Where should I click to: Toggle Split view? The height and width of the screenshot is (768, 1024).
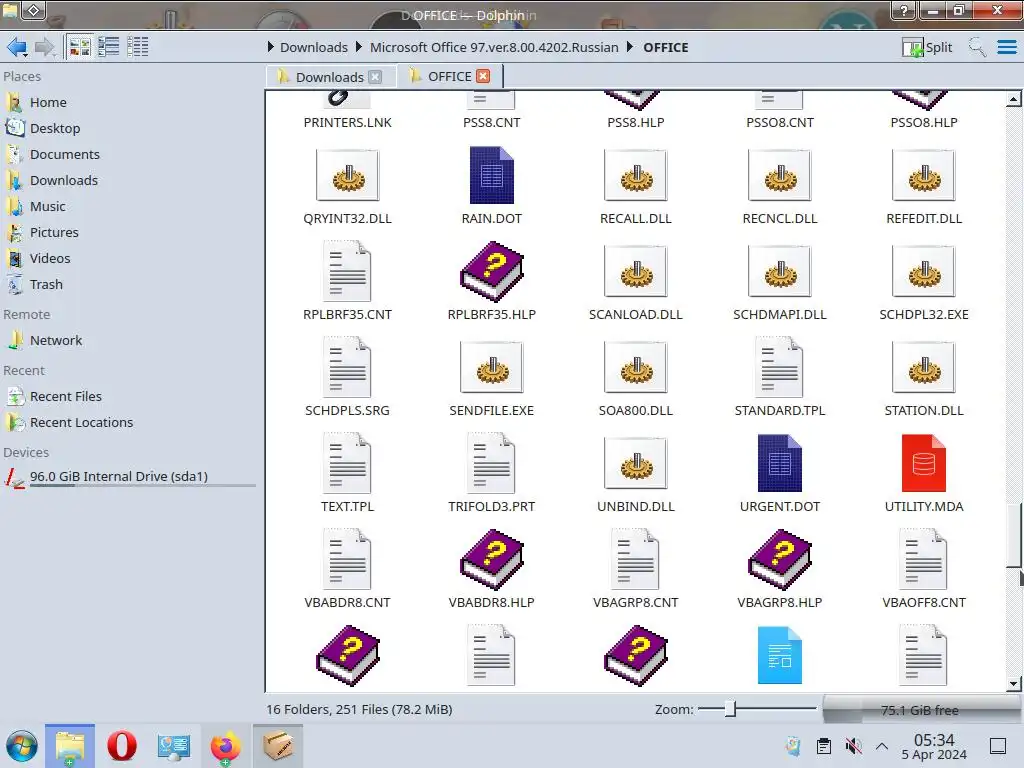pos(927,47)
